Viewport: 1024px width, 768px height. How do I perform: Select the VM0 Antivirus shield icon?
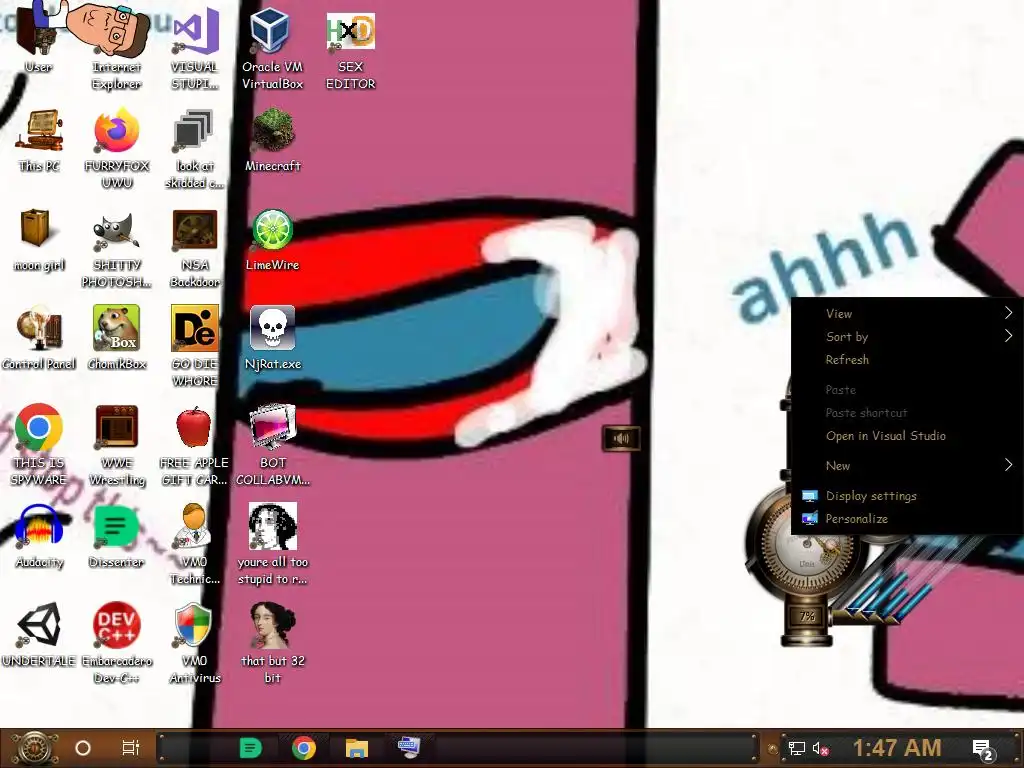195,643
